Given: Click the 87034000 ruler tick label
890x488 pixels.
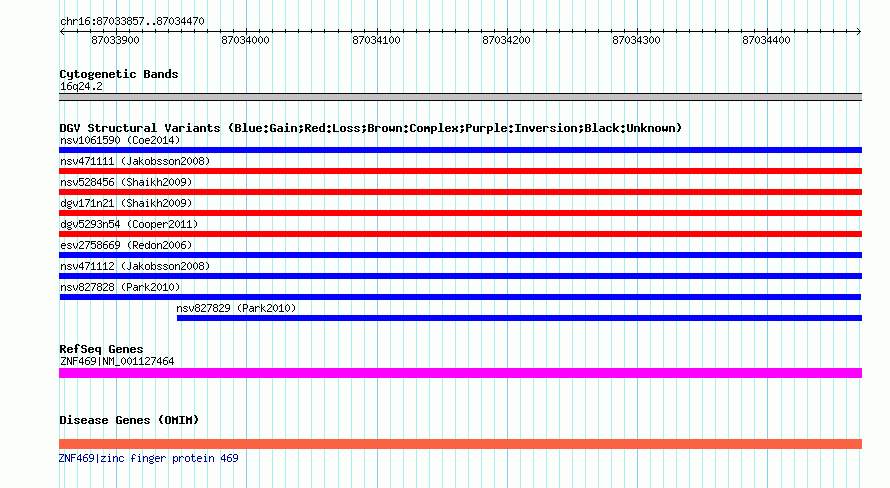Looking at the screenshot, I should [x=245, y=40].
